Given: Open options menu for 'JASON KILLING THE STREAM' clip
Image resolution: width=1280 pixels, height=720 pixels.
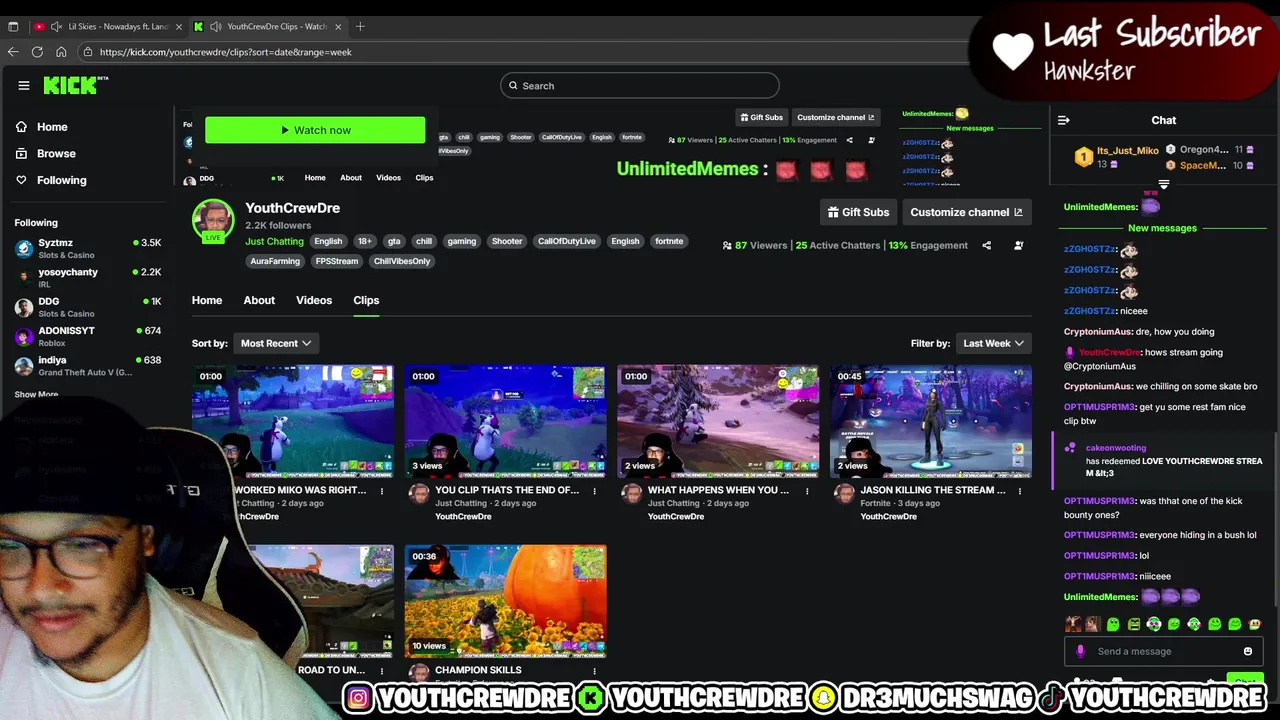Looking at the screenshot, I should [1020, 491].
